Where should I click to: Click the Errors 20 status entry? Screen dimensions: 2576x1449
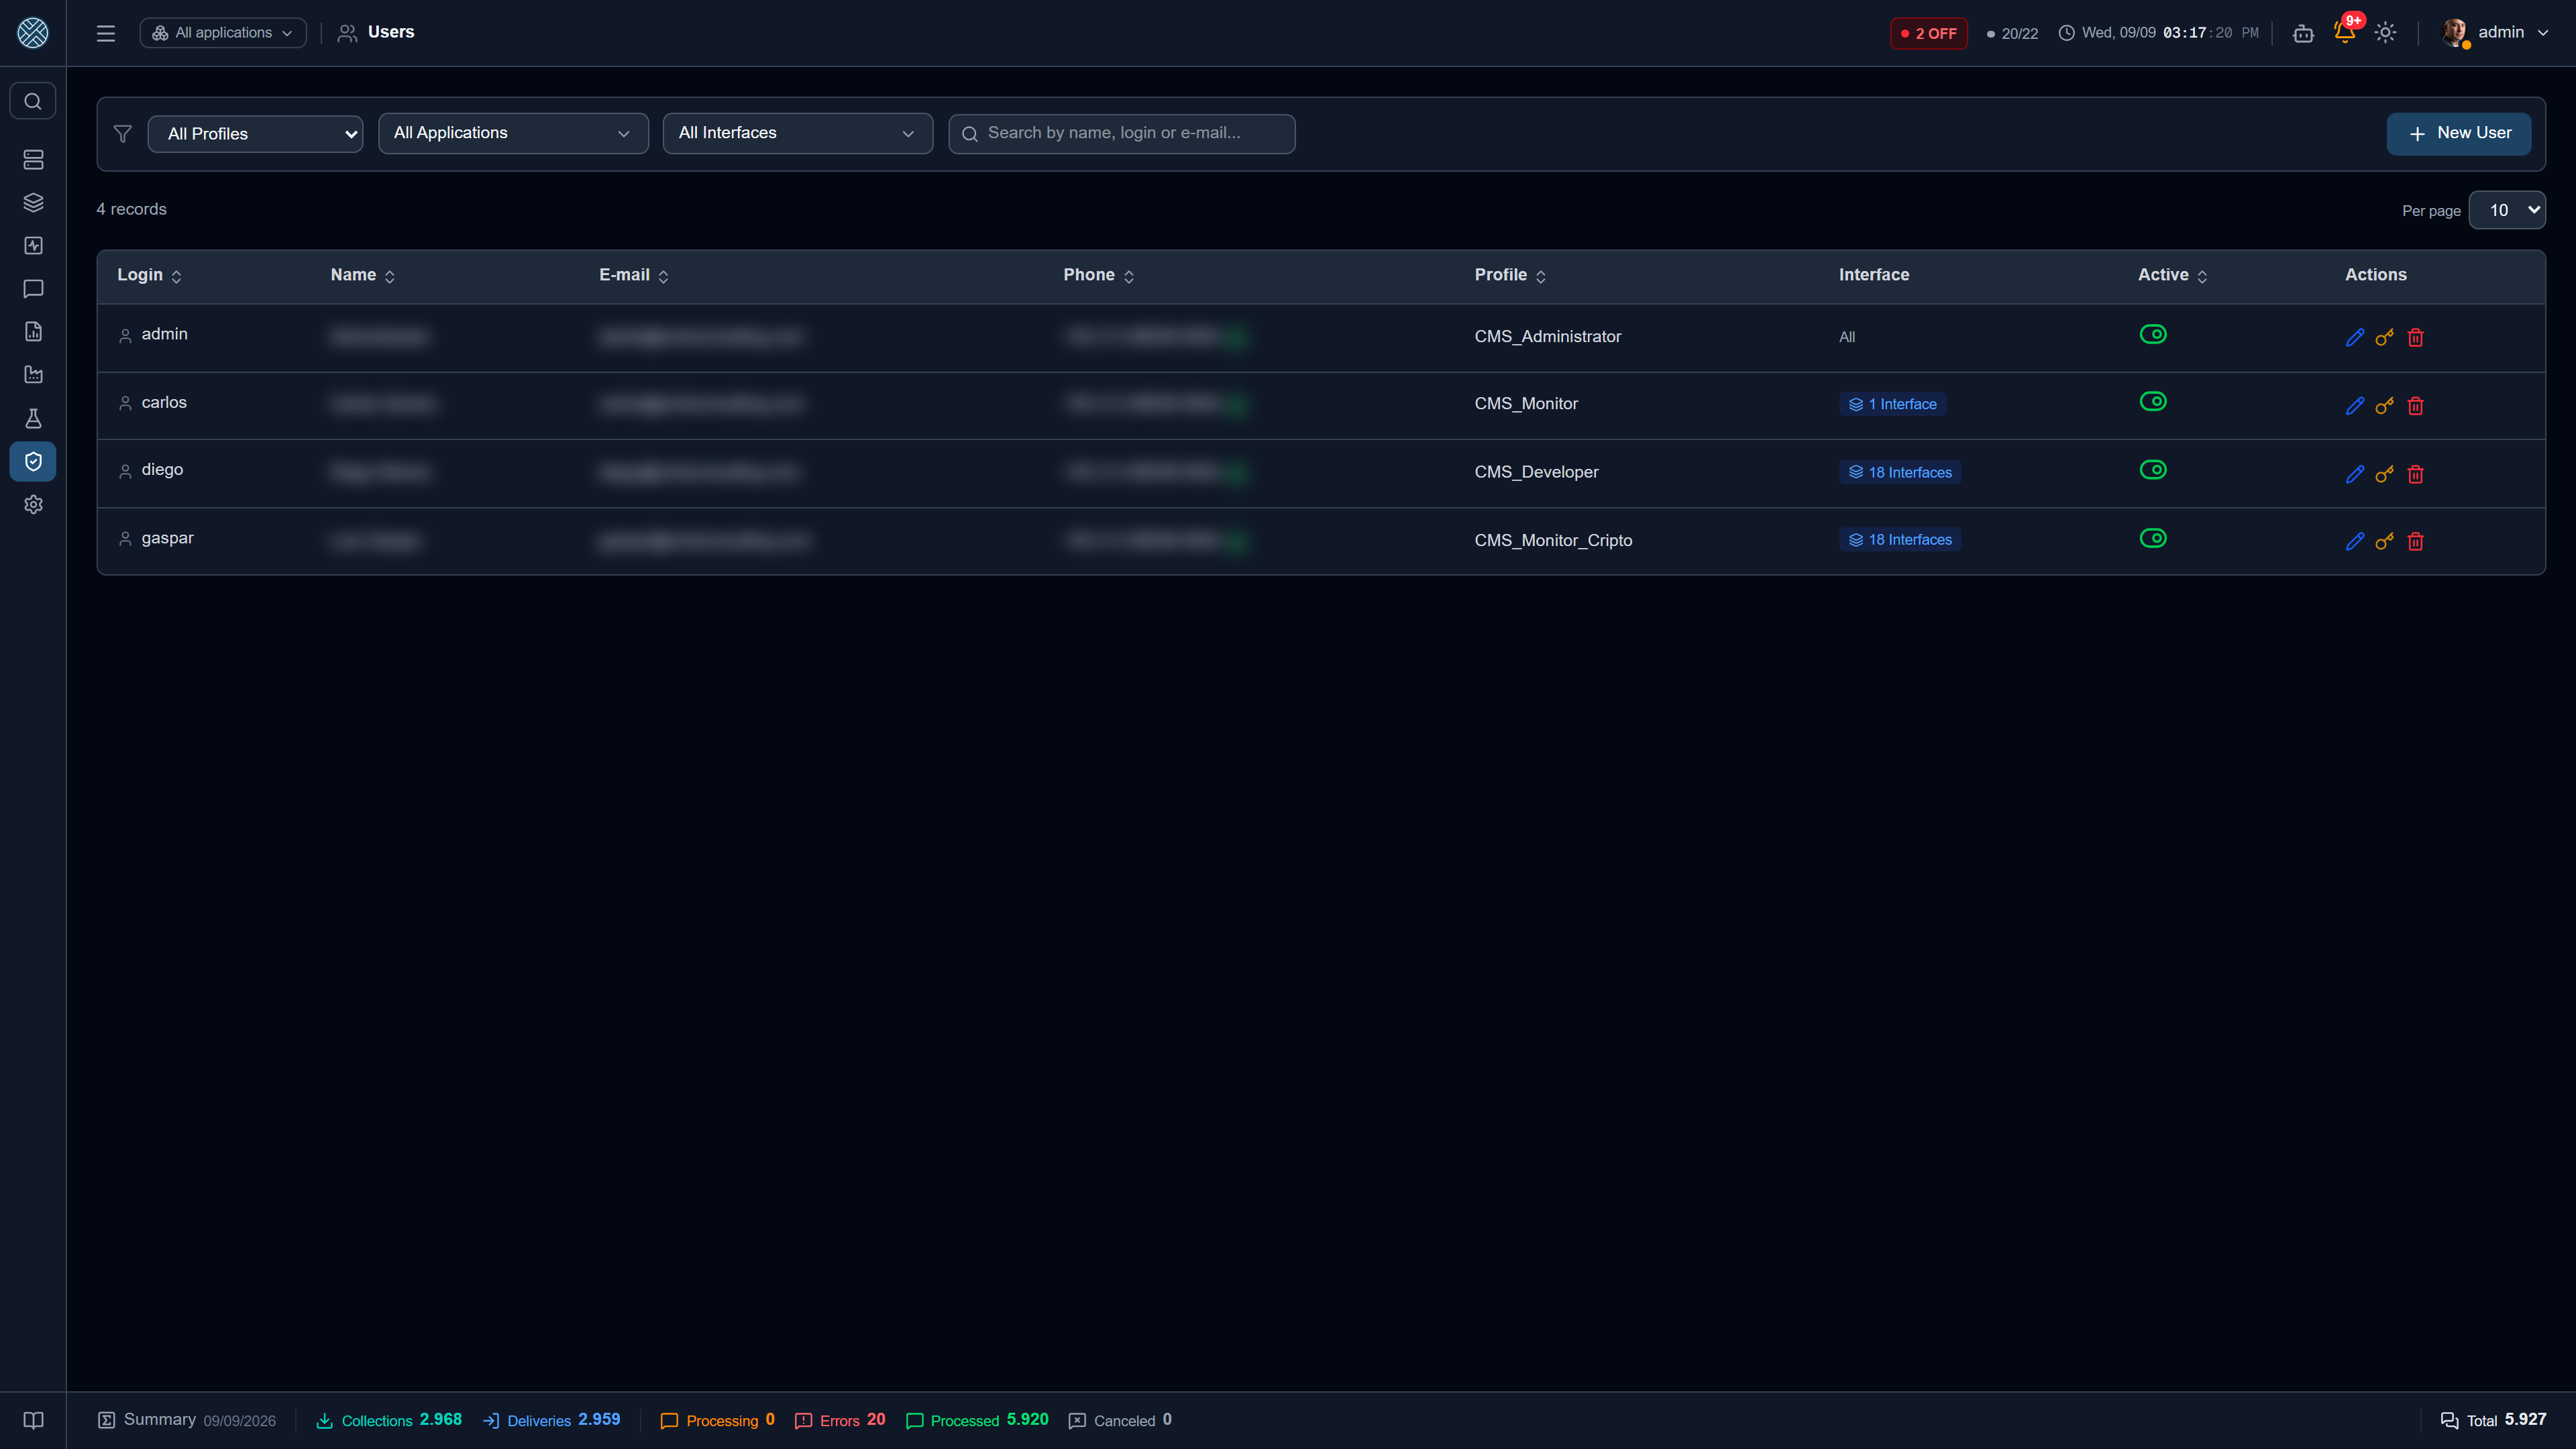840,1420
